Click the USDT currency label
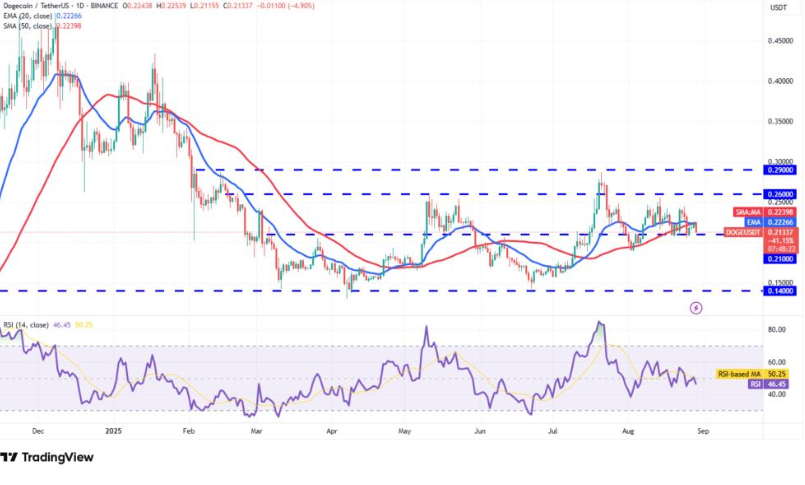This screenshot has height=485, width=805. pos(779,7)
